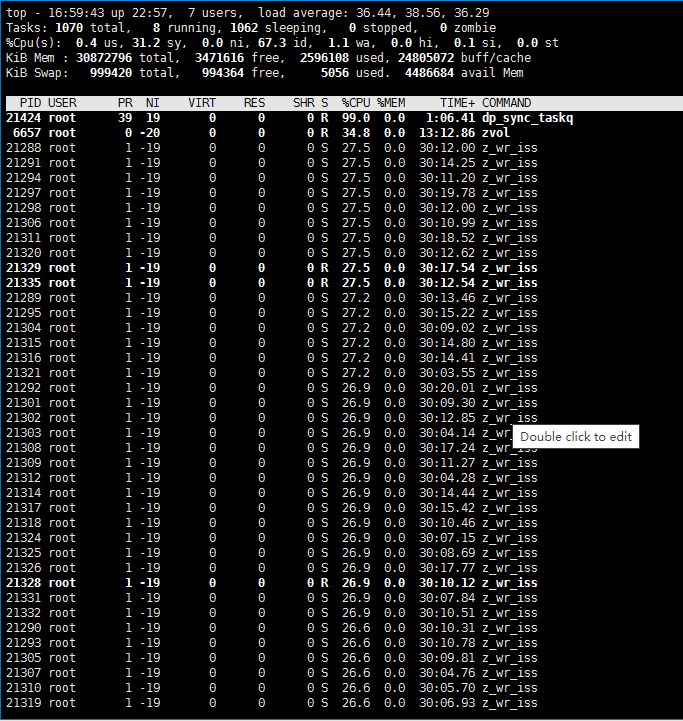Image resolution: width=683 pixels, height=721 pixels.
Task: Click the load average 36.44 value
Action: pyautogui.click(x=373, y=13)
